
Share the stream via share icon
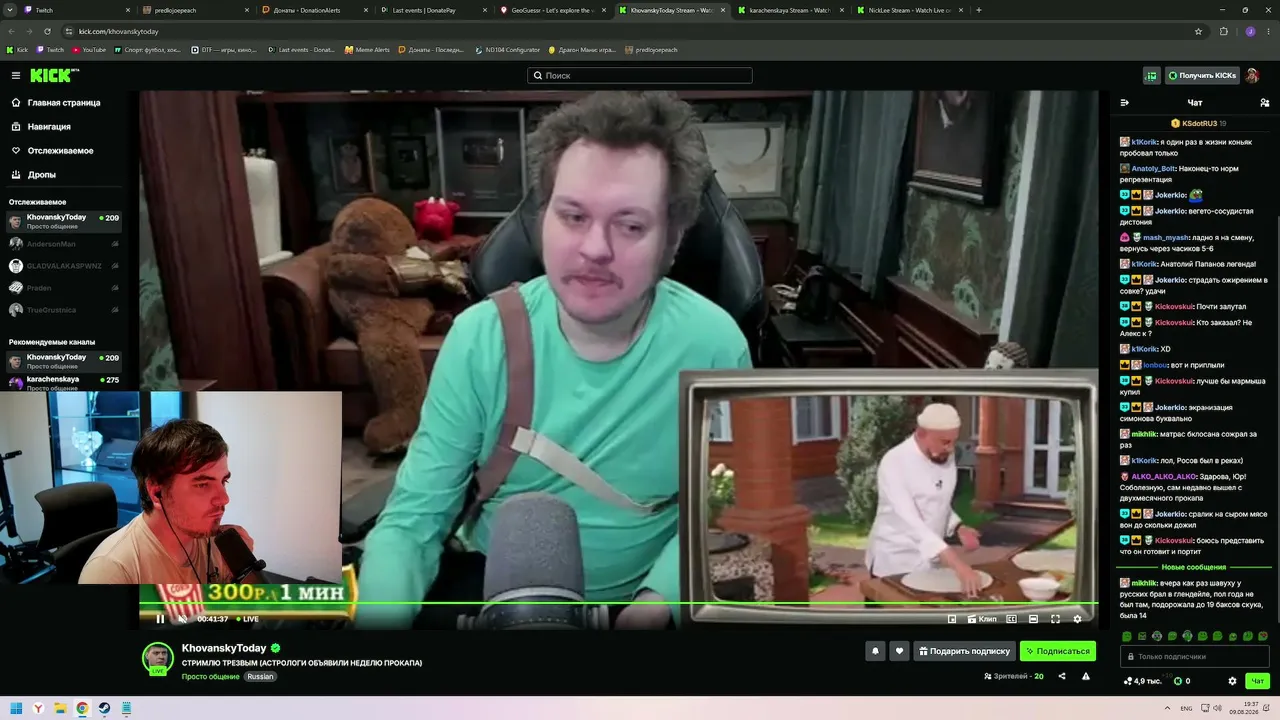pos(1062,677)
